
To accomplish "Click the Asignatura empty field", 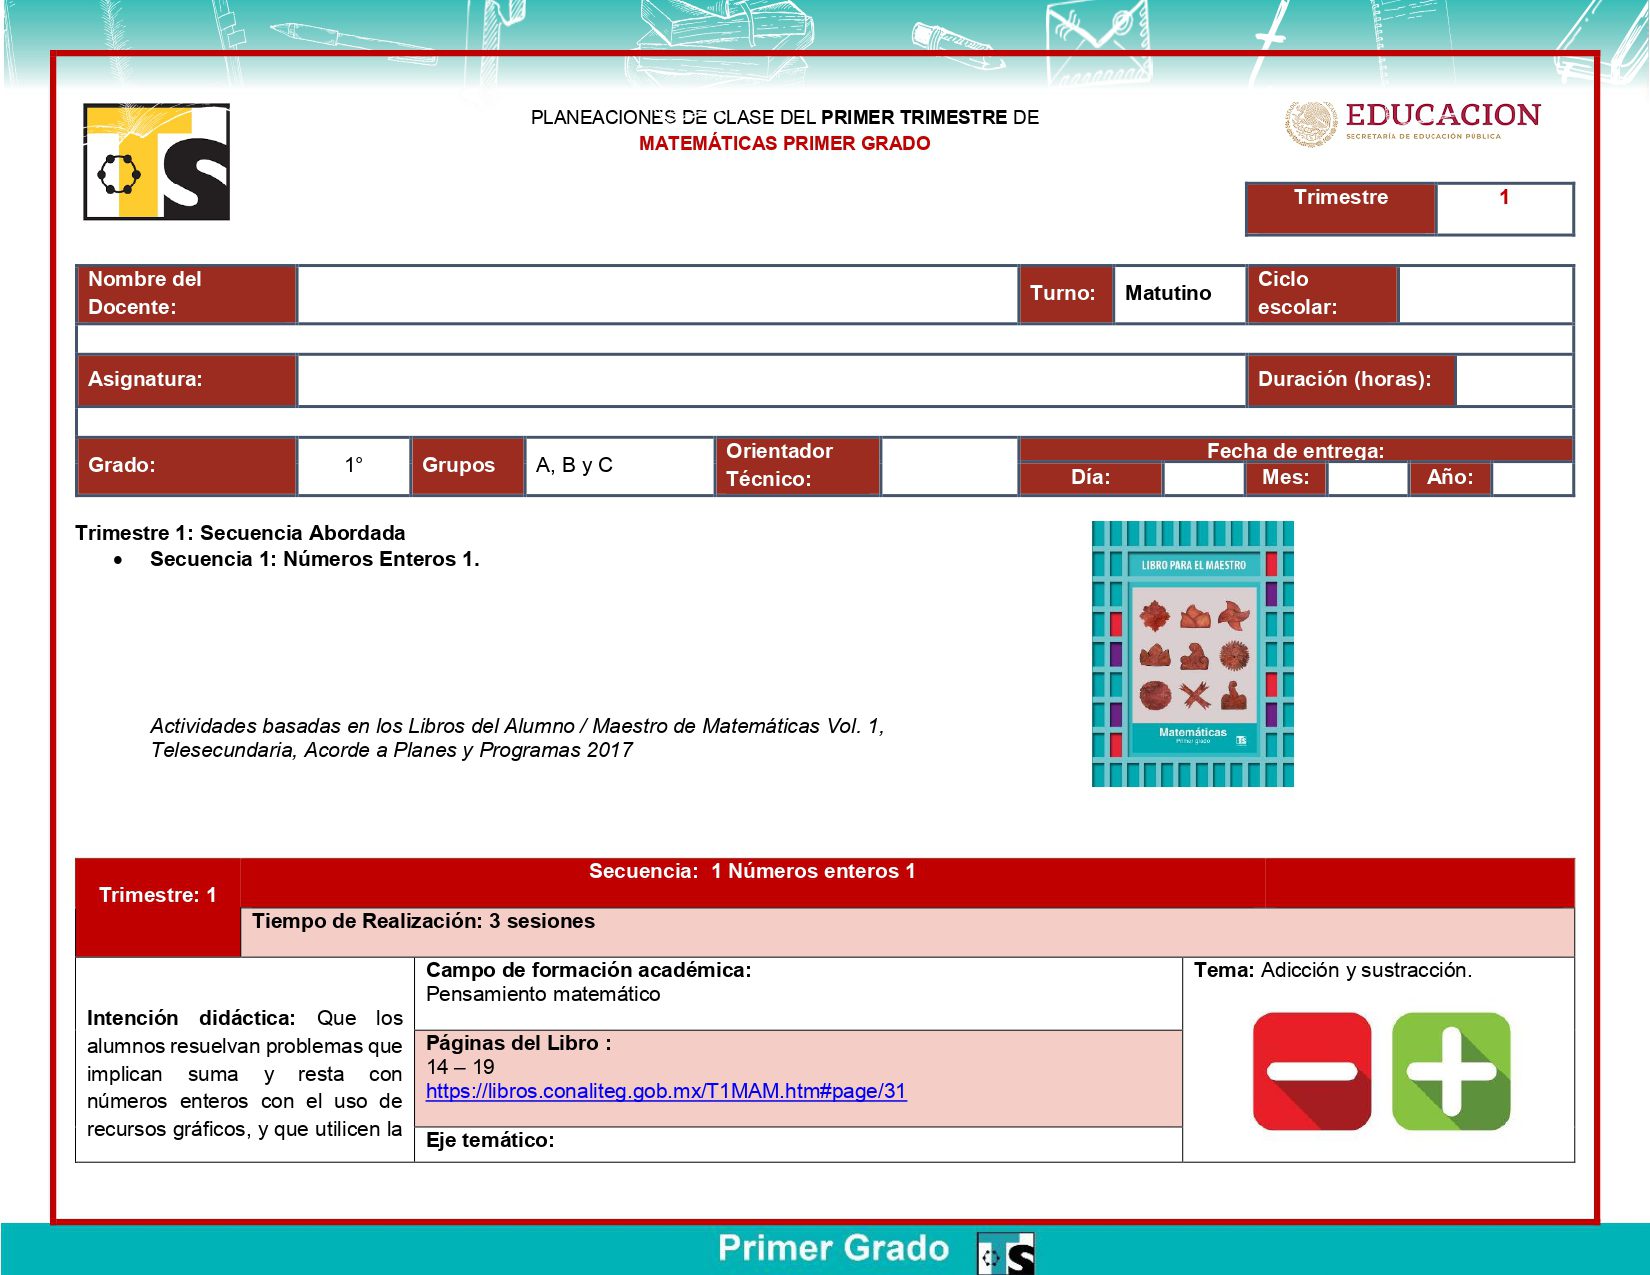I will tap(771, 380).
